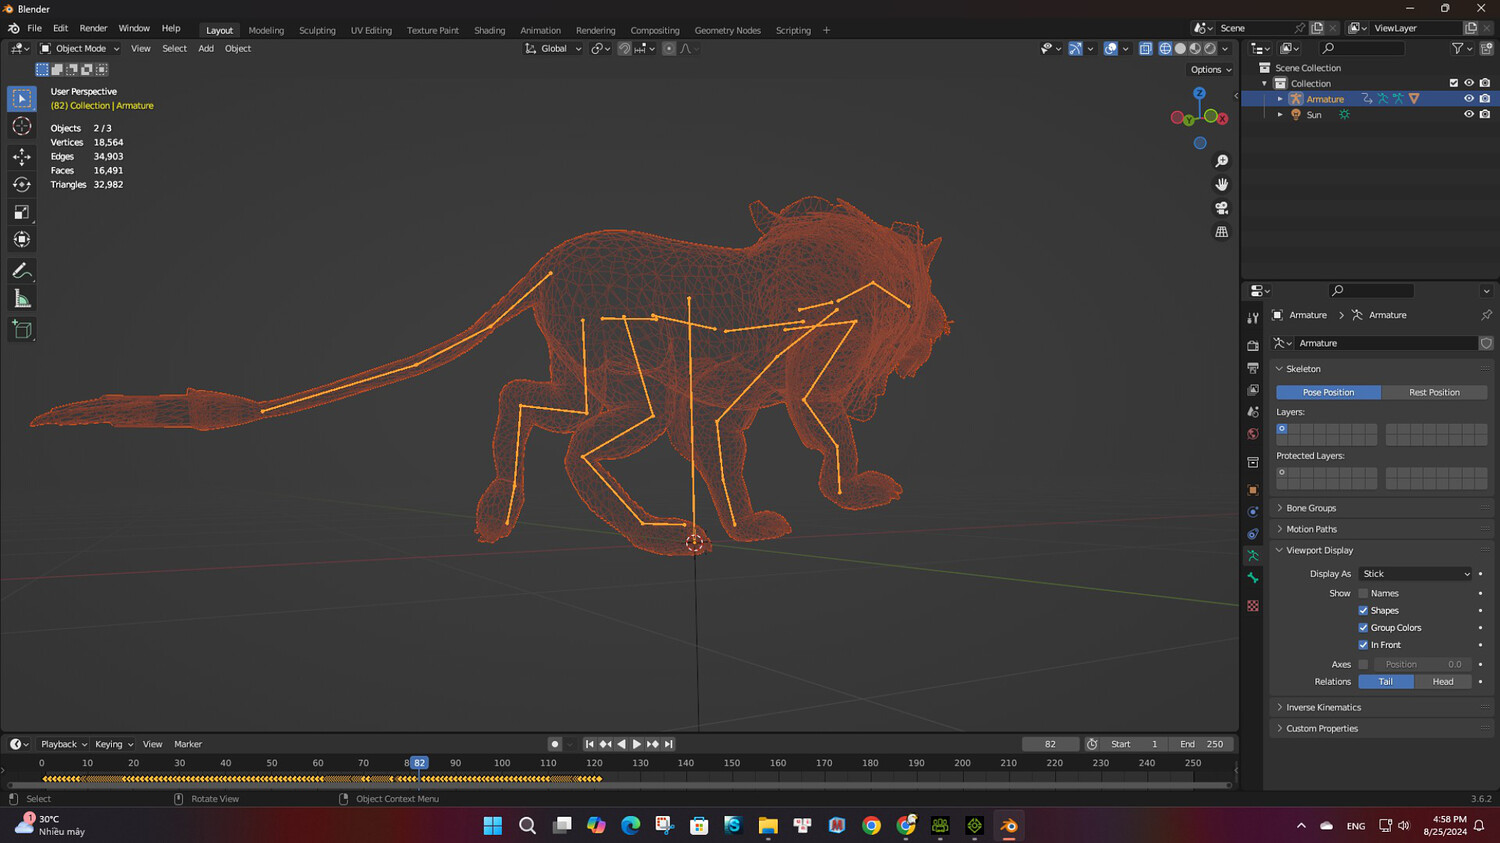This screenshot has height=843, width=1500.
Task: Click the End frame field showing 250
Action: [x=1202, y=744]
